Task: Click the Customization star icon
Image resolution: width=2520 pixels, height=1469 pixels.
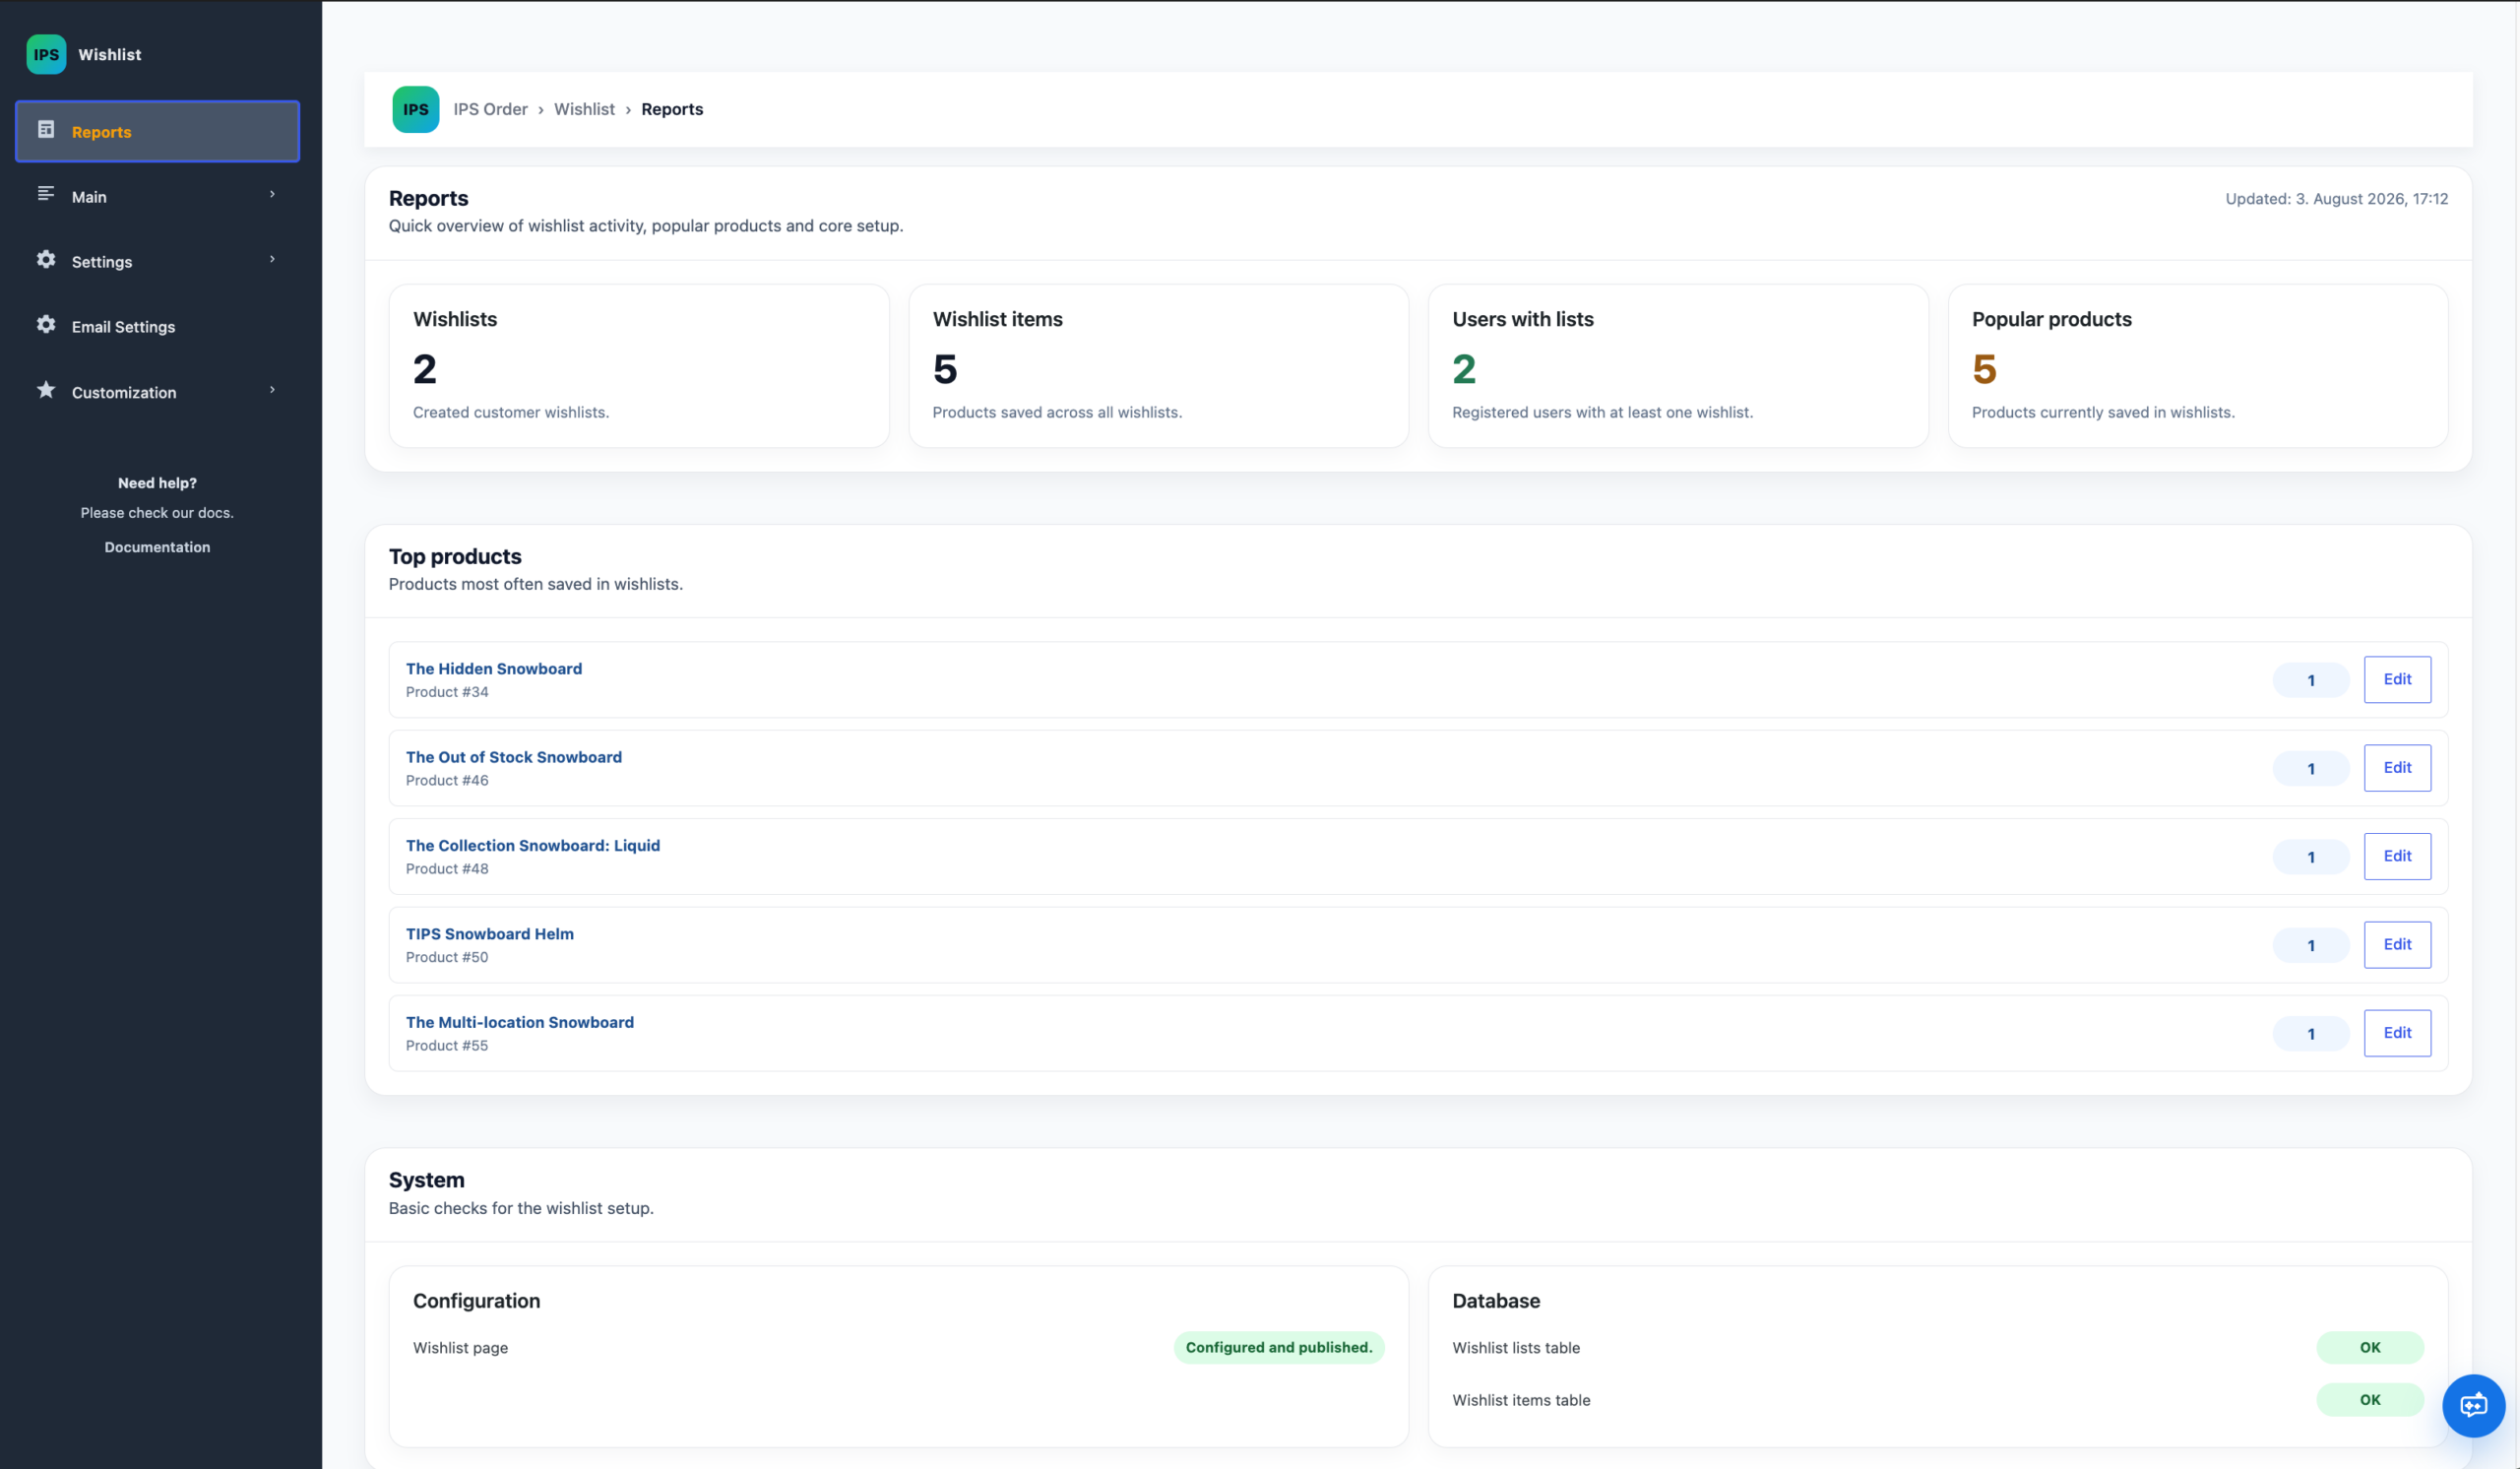Action: pos(46,390)
